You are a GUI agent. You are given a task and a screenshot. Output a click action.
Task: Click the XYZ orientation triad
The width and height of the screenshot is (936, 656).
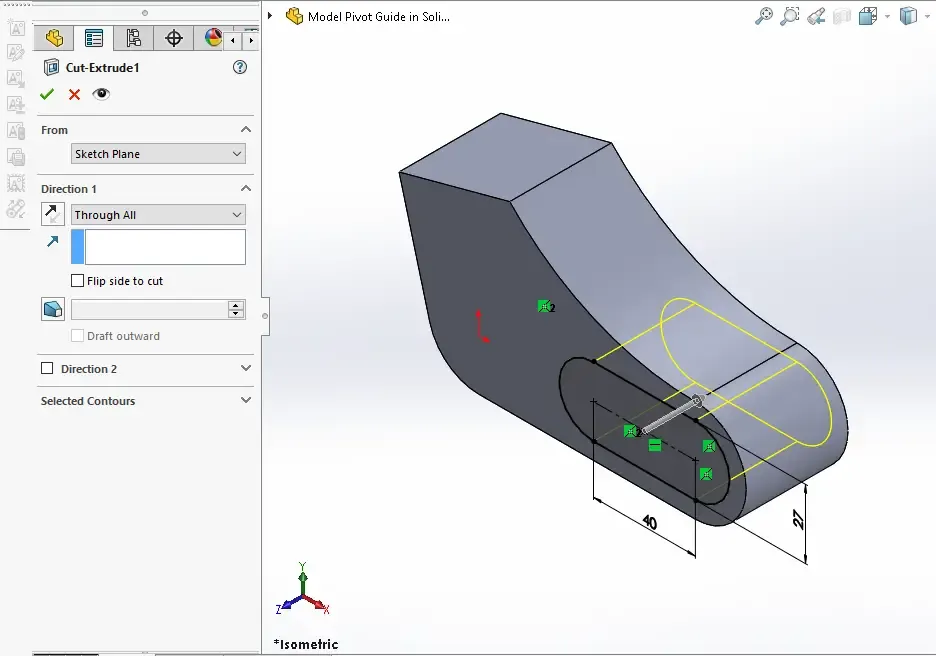pyautogui.click(x=303, y=590)
